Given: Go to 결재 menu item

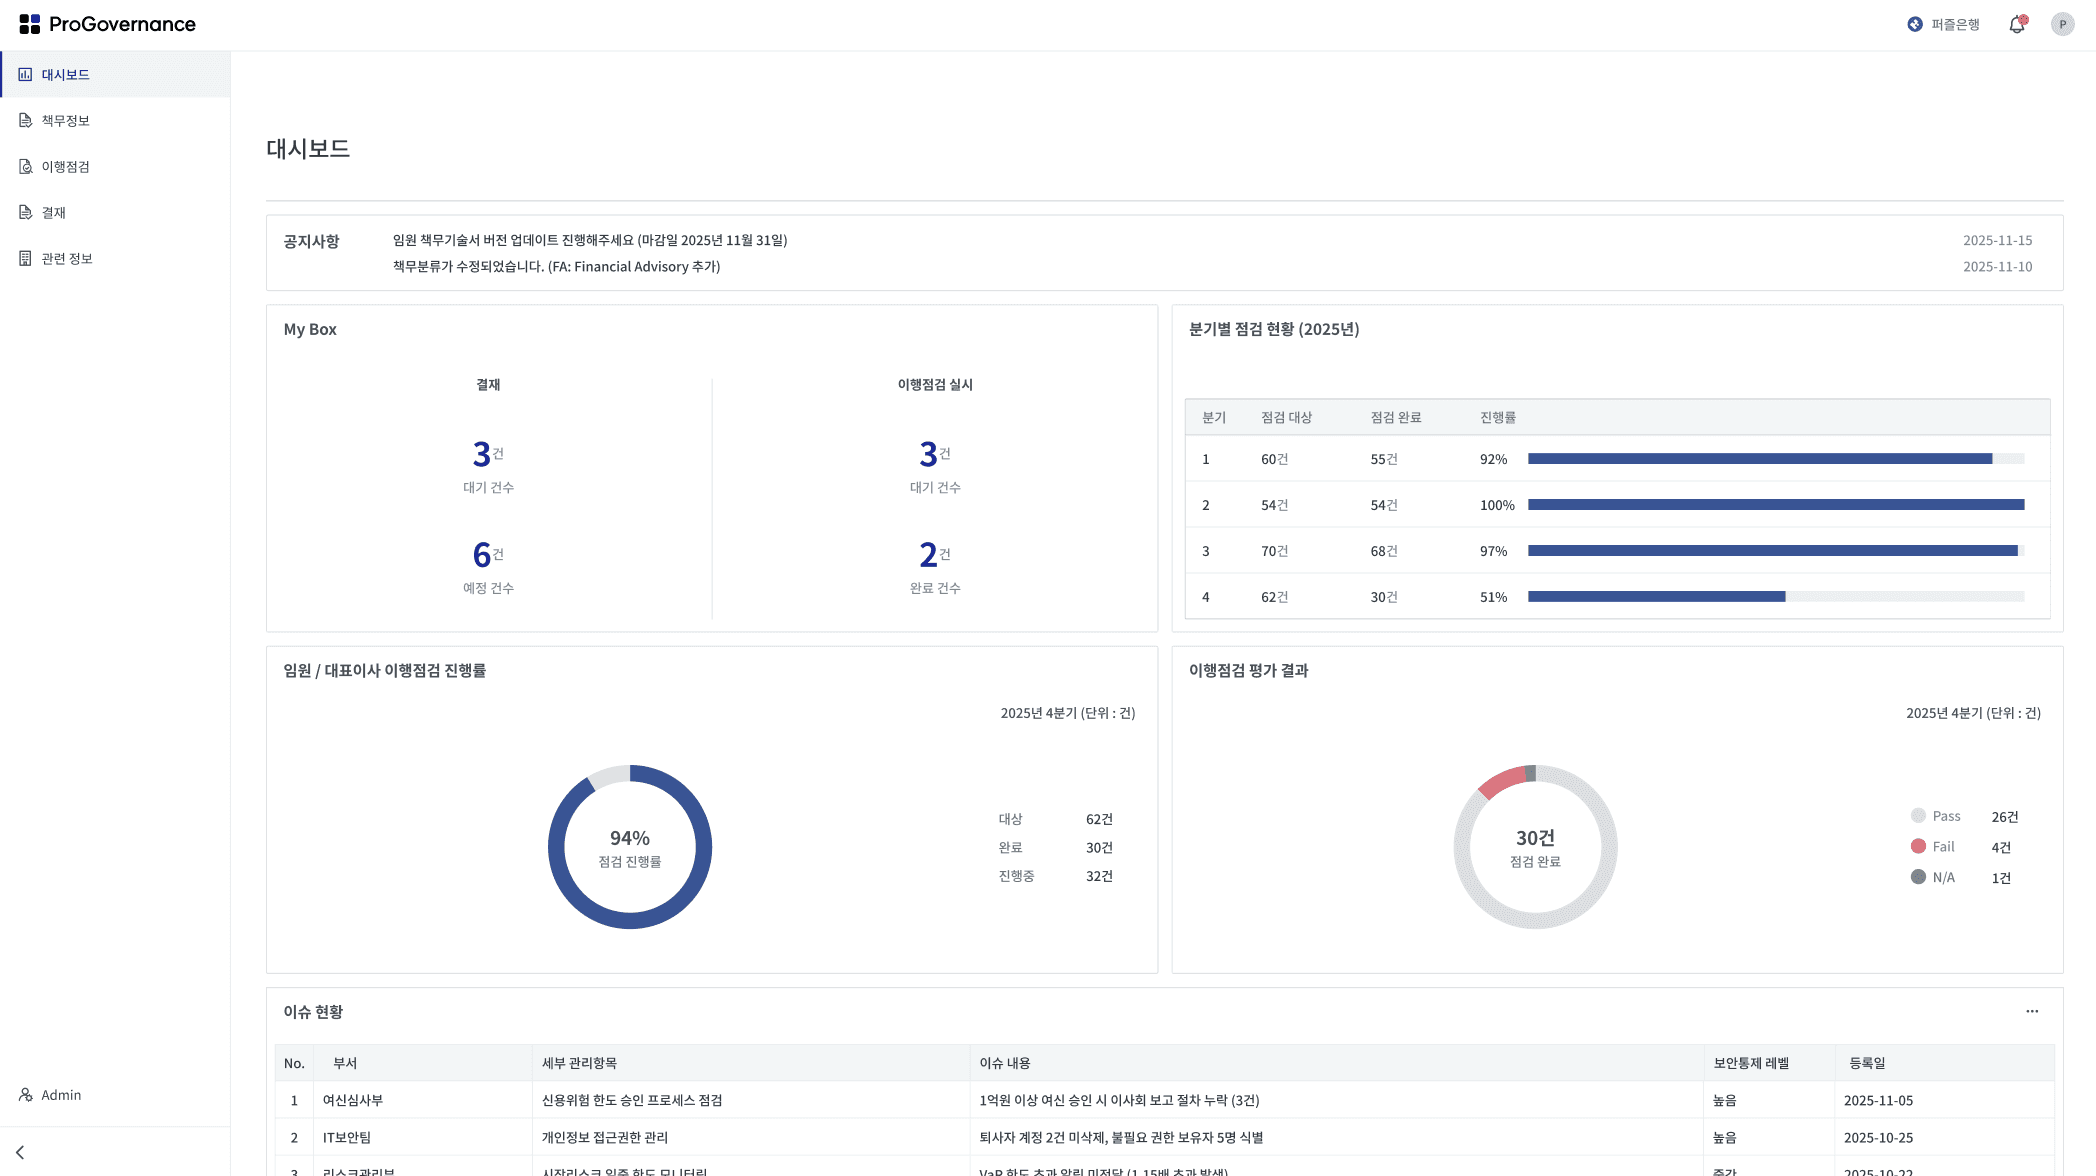Looking at the screenshot, I should [x=54, y=213].
